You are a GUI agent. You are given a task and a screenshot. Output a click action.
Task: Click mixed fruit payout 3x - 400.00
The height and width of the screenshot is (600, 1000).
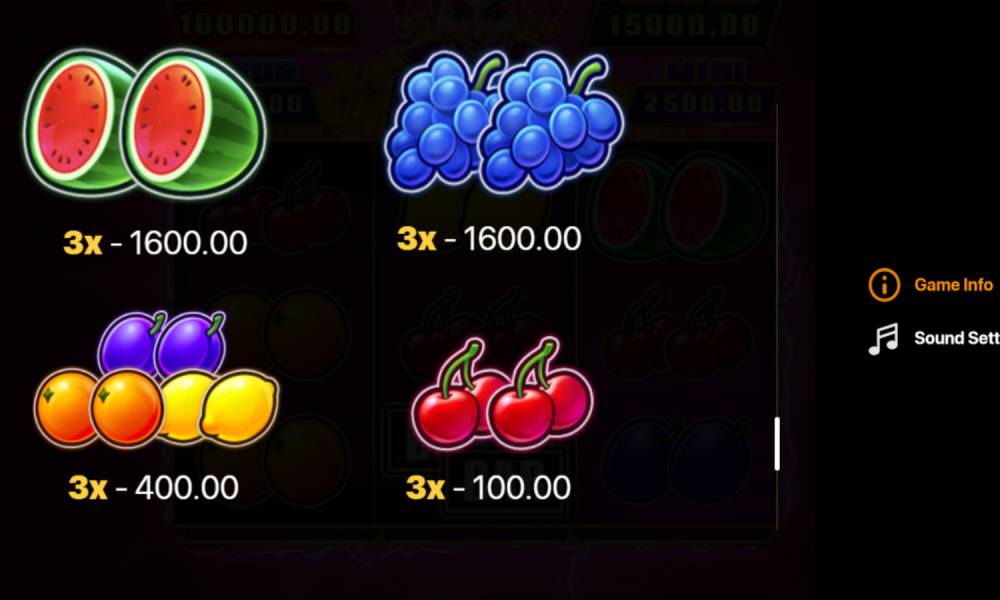154,488
